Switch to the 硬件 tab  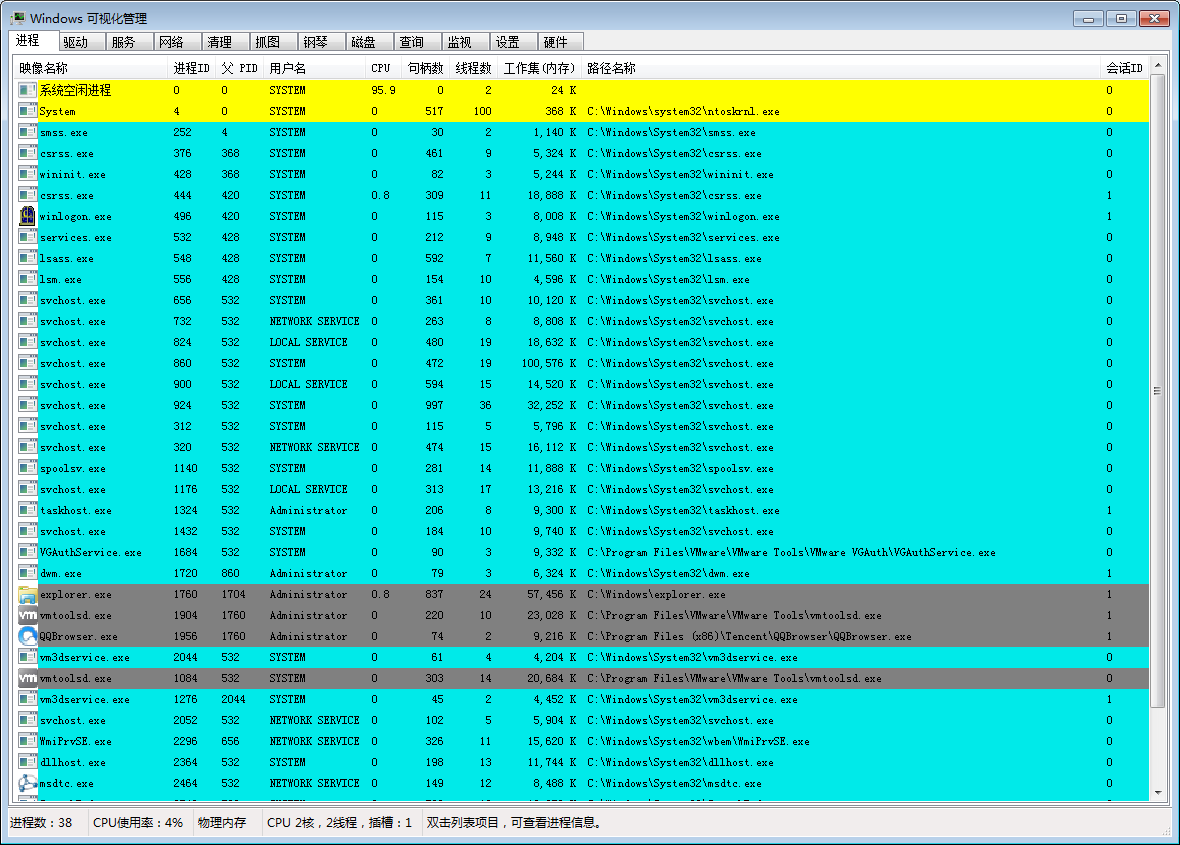click(x=556, y=42)
